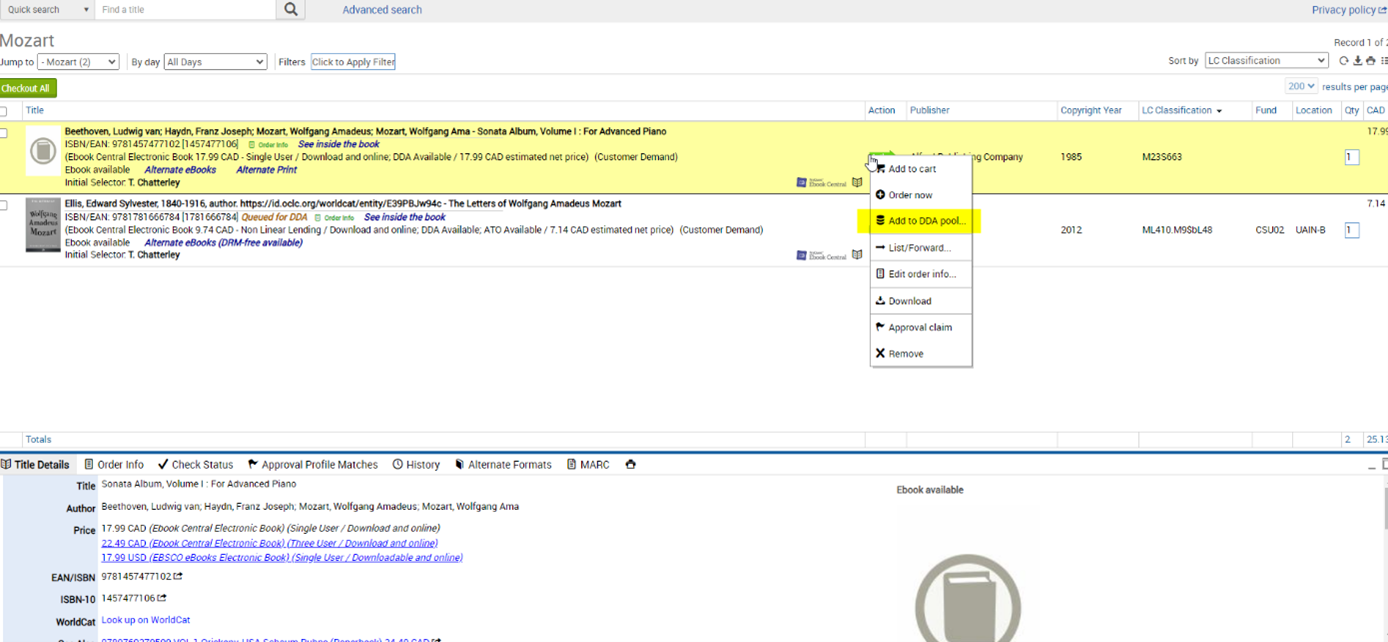Open the Letters of Mozart cover thumbnail
1388x642 pixels.
(43, 225)
